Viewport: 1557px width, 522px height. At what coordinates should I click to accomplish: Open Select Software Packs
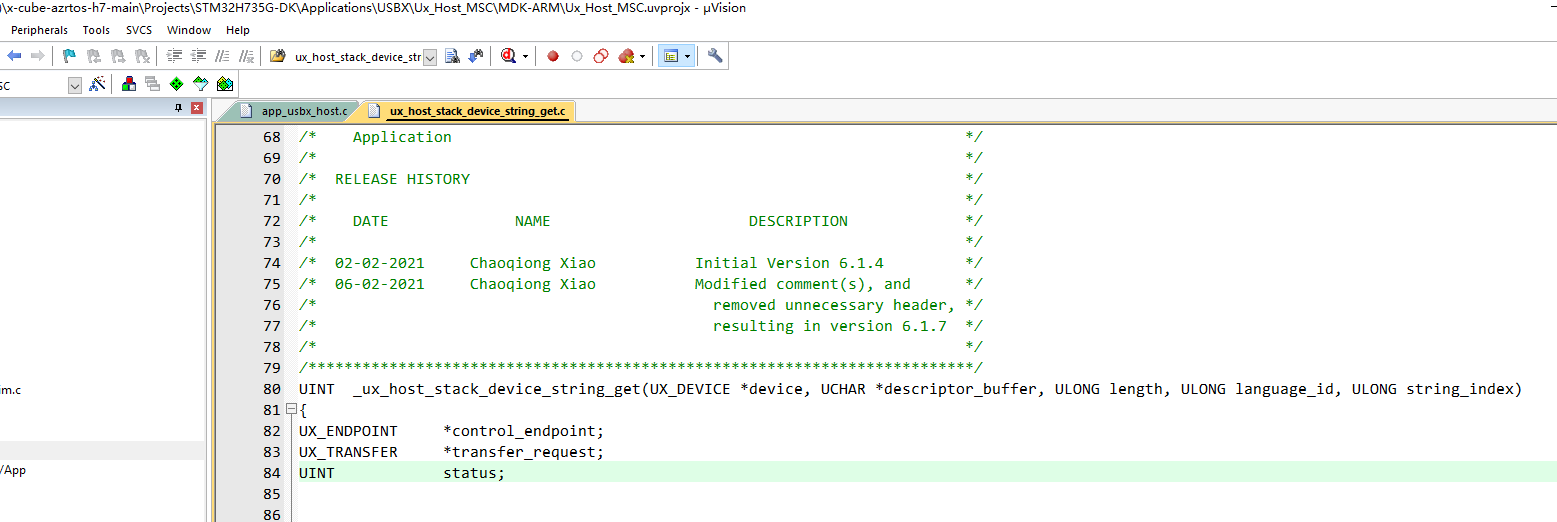200,84
